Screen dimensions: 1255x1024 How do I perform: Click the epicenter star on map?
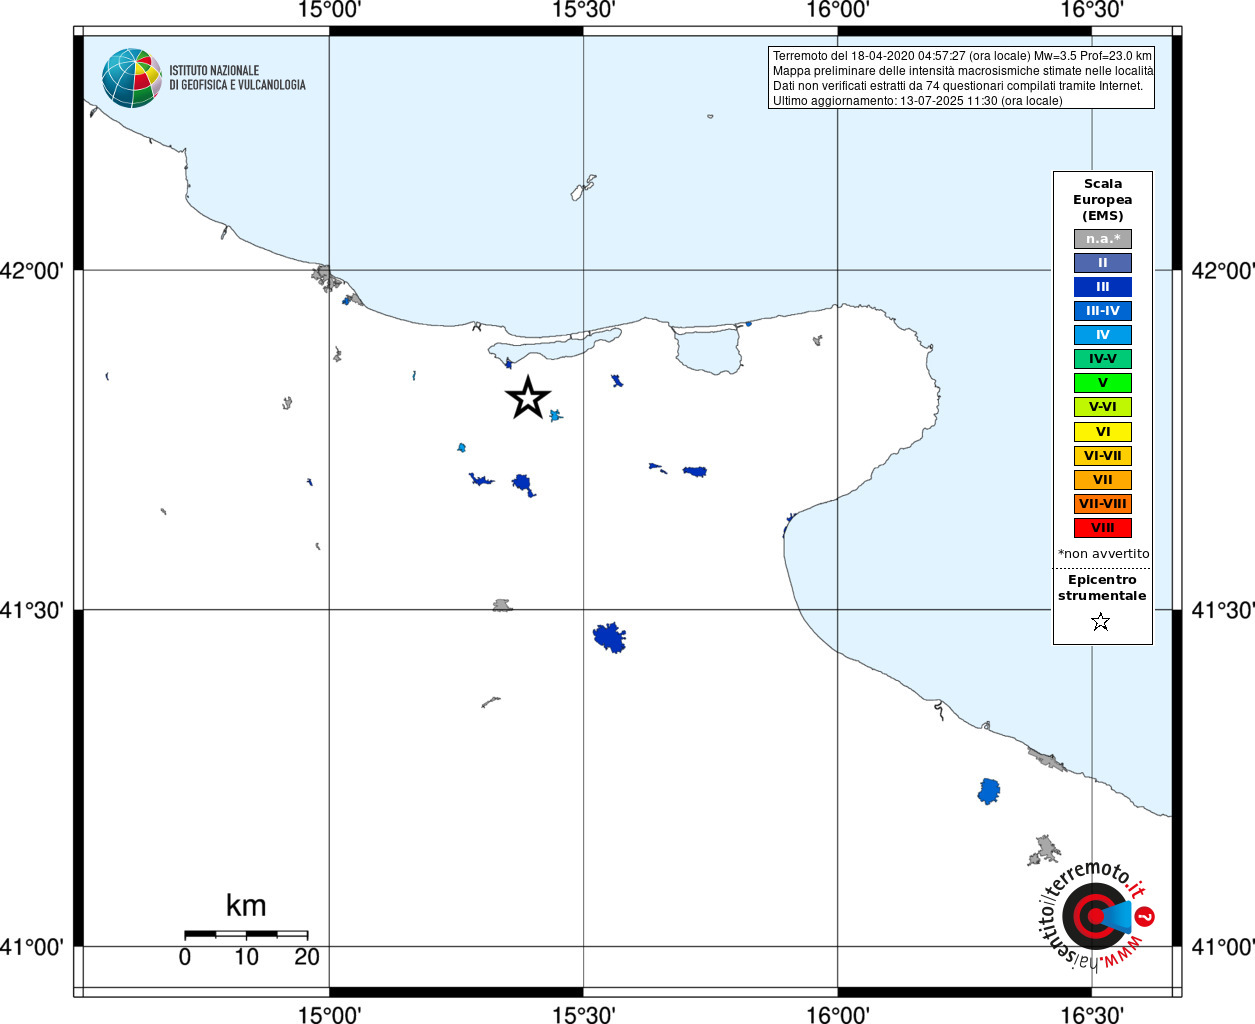tap(527, 398)
